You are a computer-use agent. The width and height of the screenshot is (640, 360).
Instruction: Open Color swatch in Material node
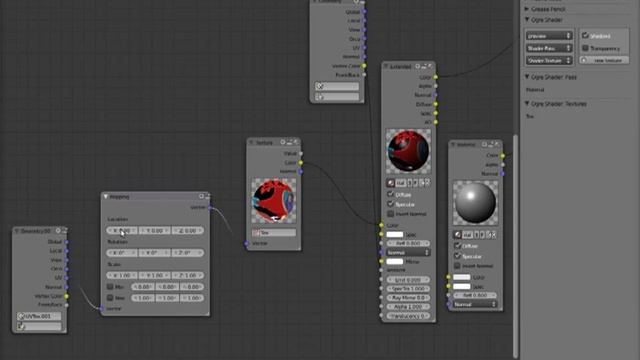(462, 277)
